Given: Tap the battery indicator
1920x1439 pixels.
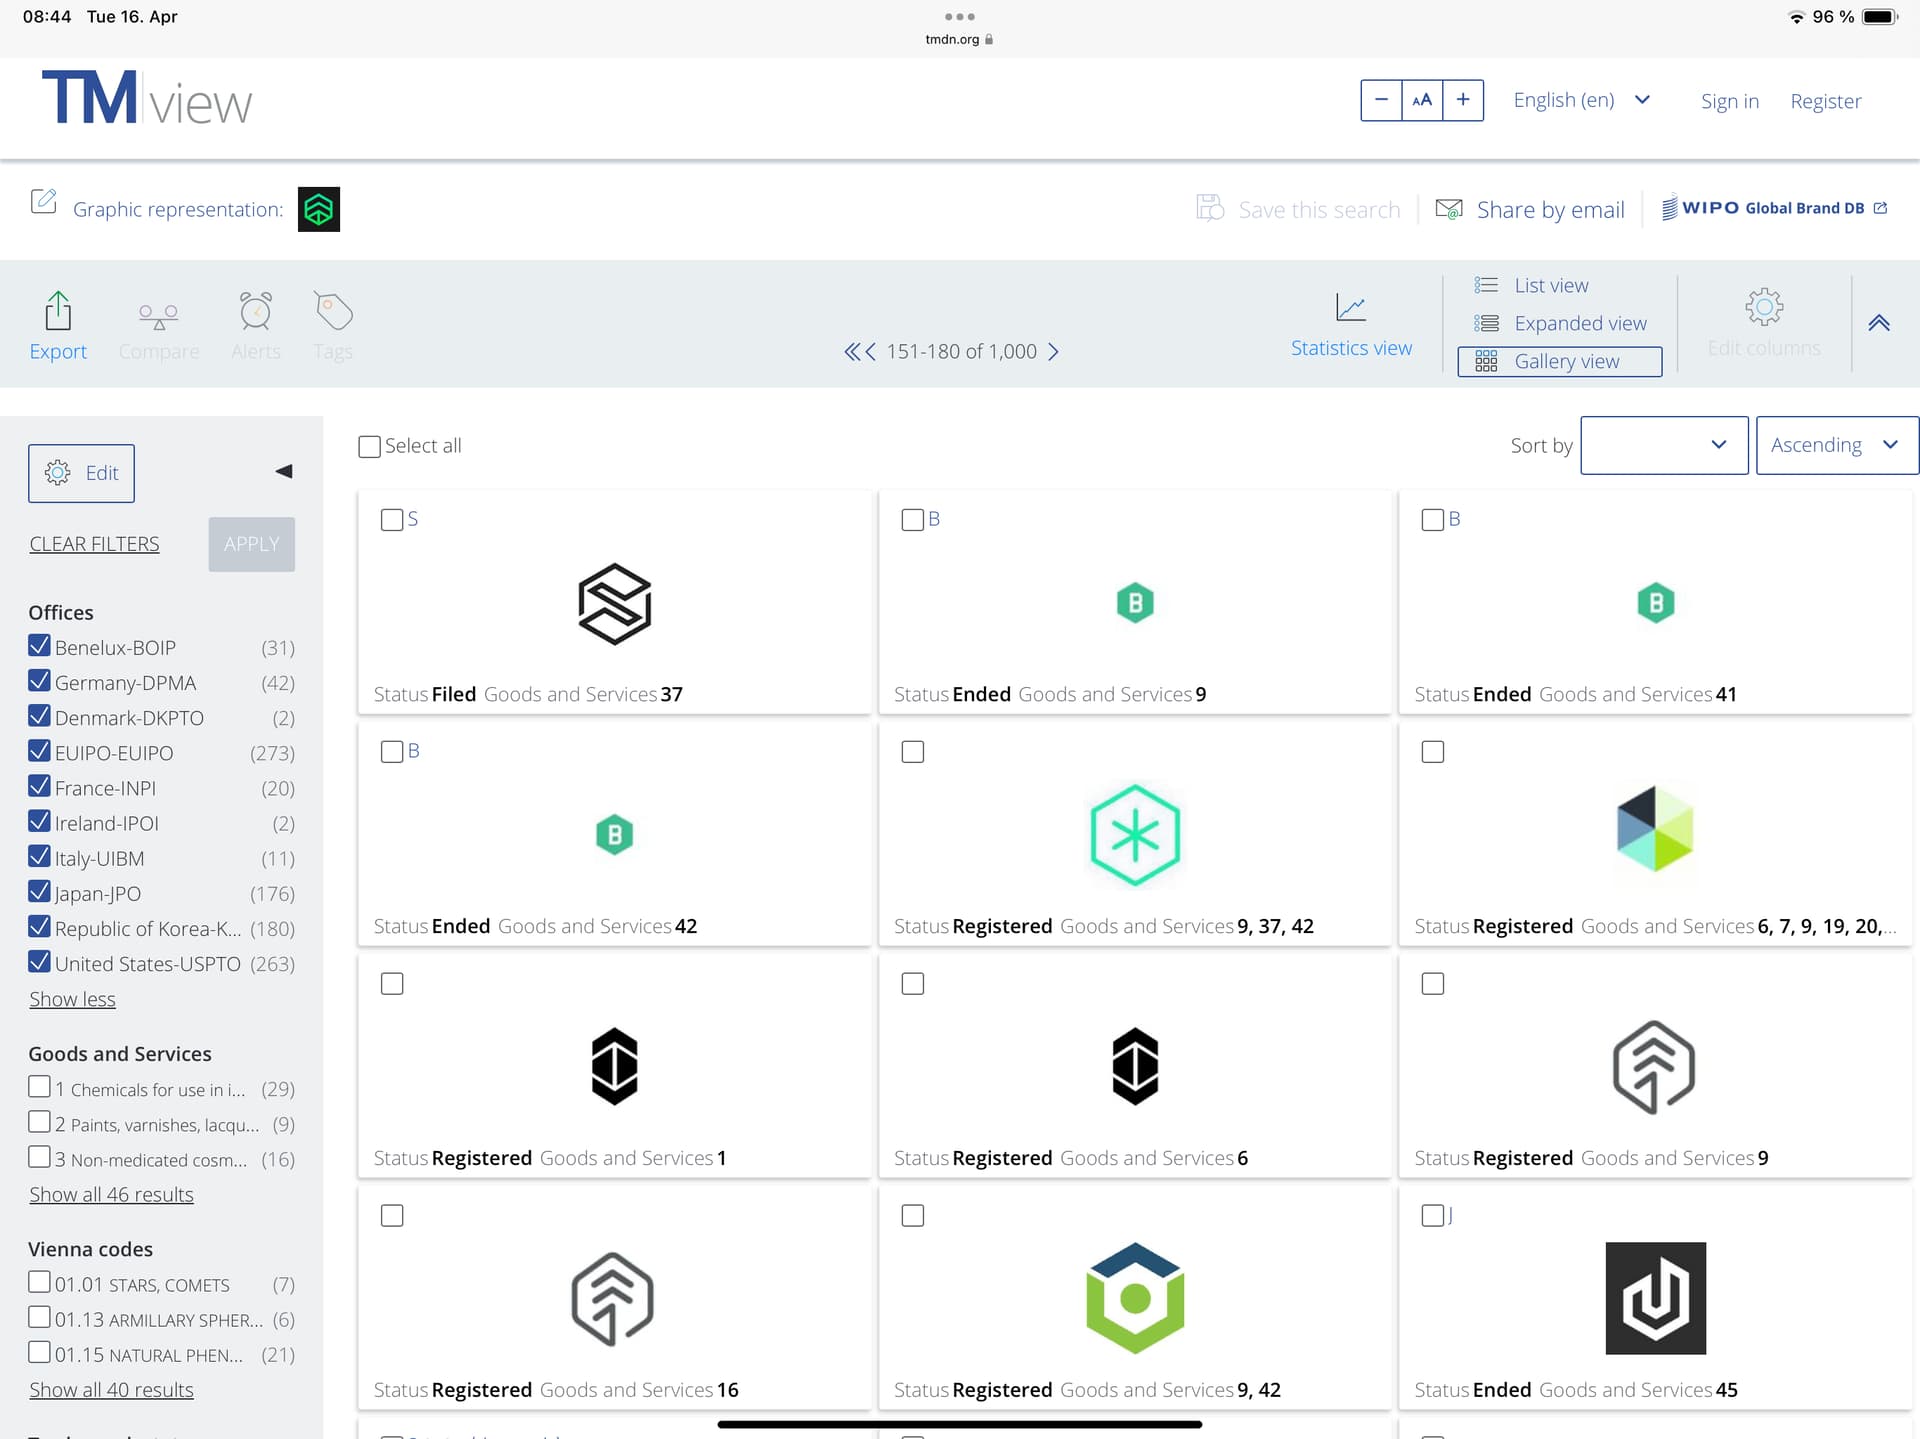Looking at the screenshot, I should 1880,17.
